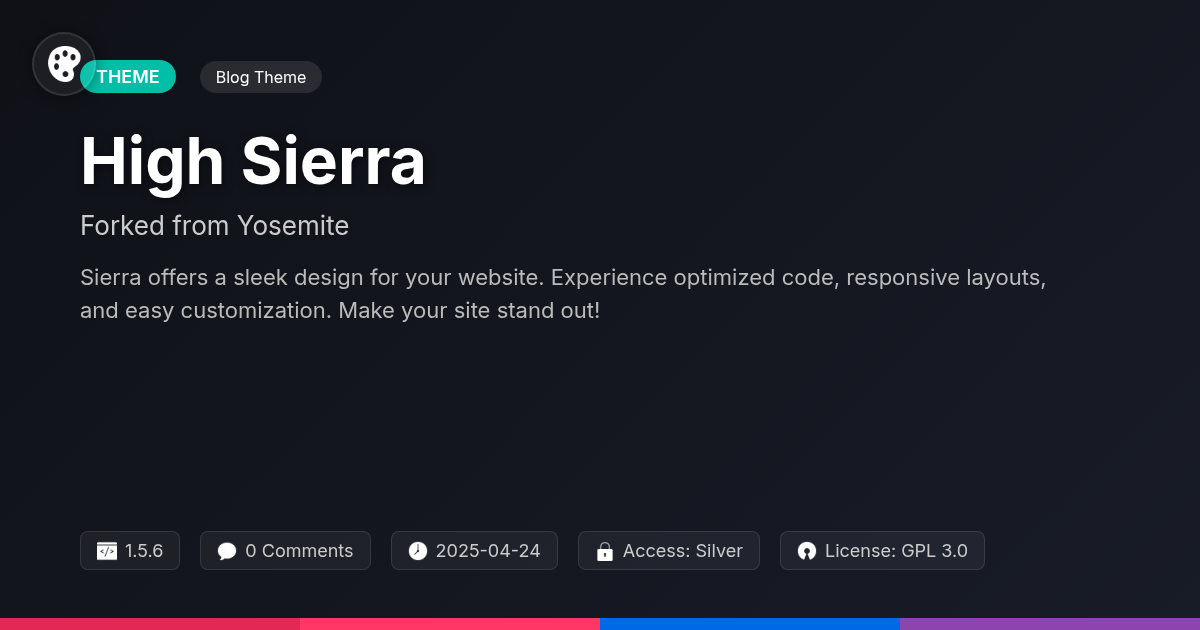Click the date 2025-04-24 label
The image size is (1200, 630).
(x=488, y=551)
